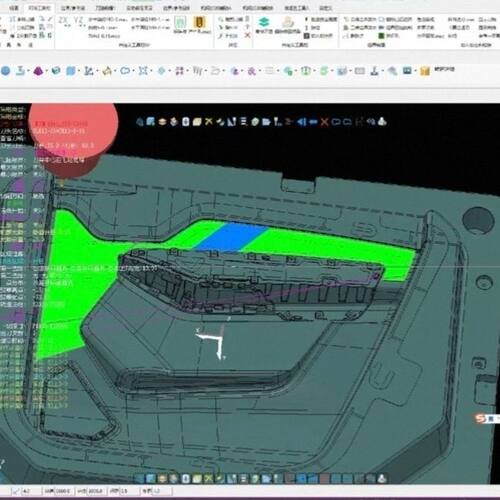Click the blue sphere icon in main toolbar
Screen dimensions: 500x500
pos(6,71)
